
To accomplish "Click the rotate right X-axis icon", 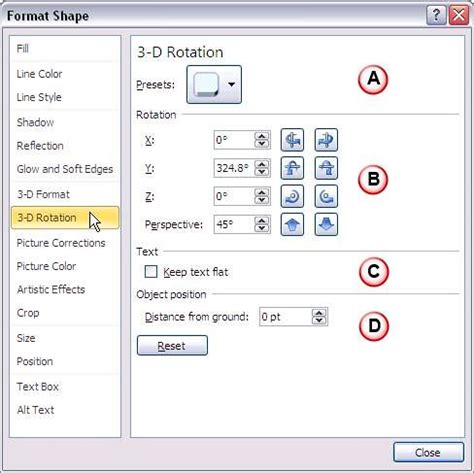I will pos(326,140).
